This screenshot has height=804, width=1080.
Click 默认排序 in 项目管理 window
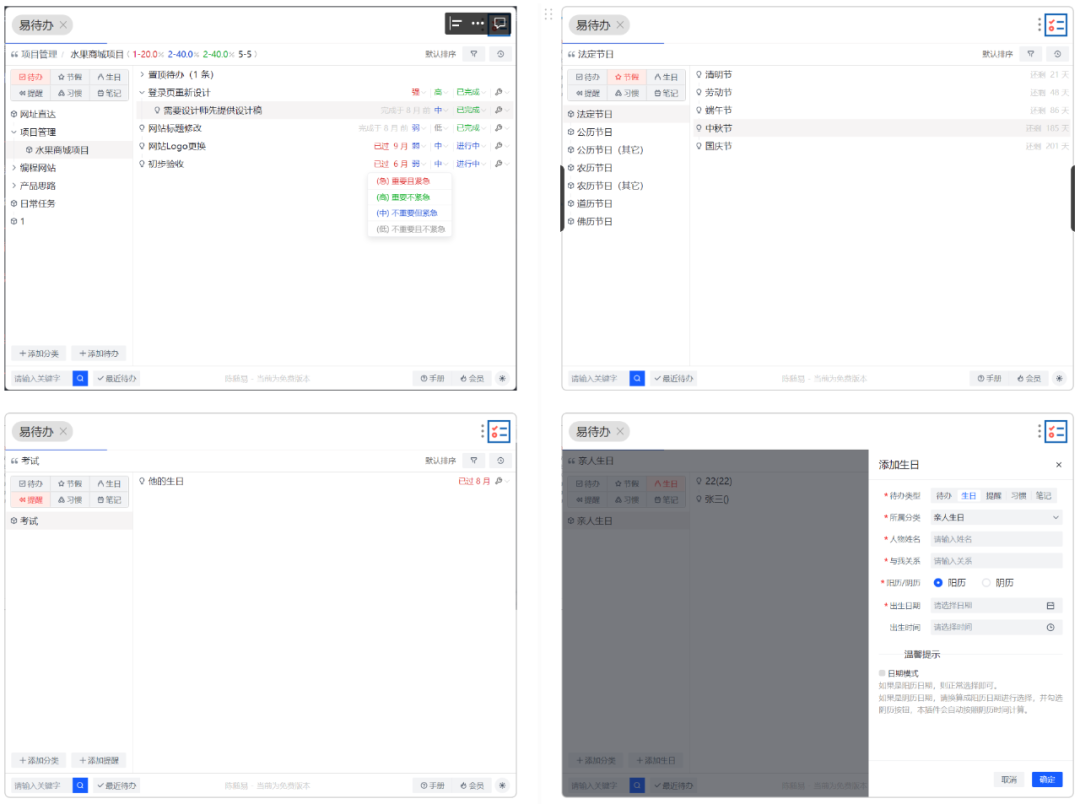(441, 54)
